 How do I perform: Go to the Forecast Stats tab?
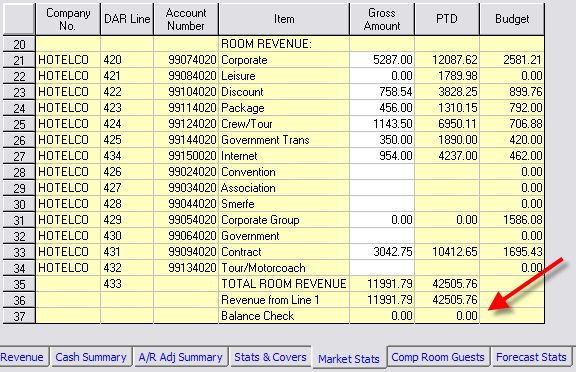tap(531, 357)
